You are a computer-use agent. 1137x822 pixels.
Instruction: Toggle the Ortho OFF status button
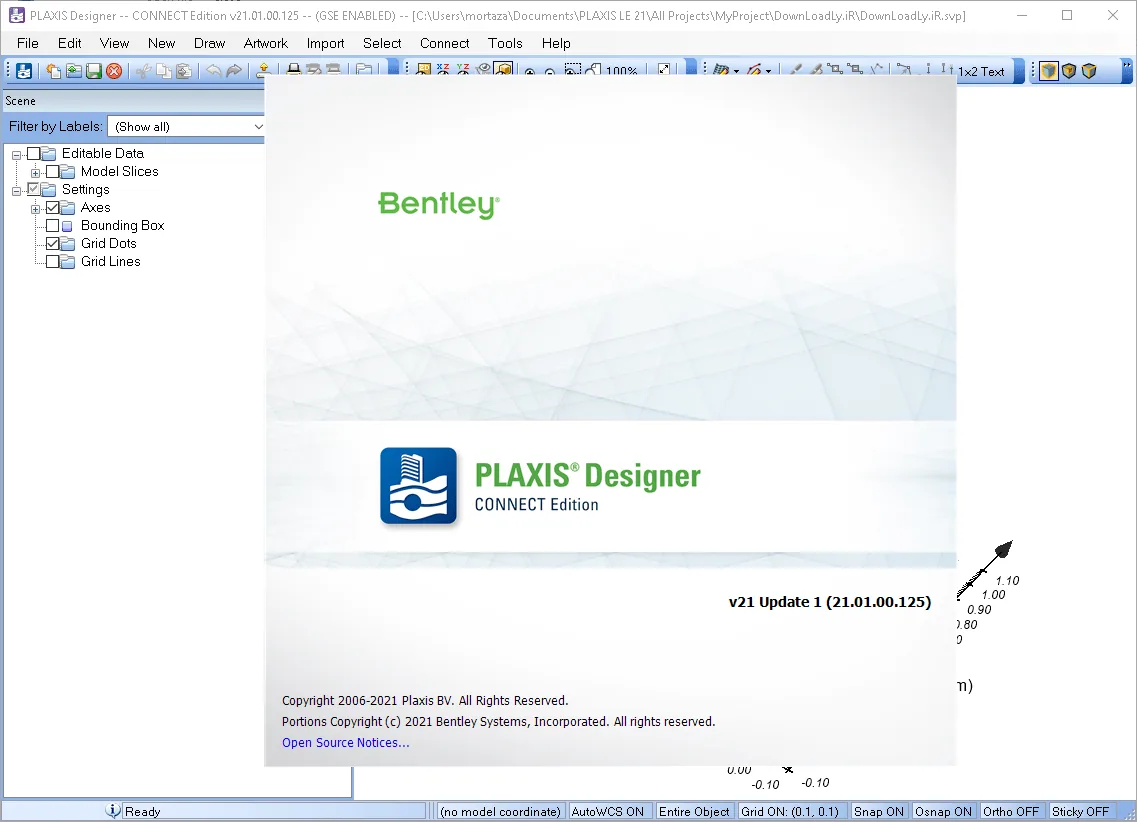[x=1011, y=811]
